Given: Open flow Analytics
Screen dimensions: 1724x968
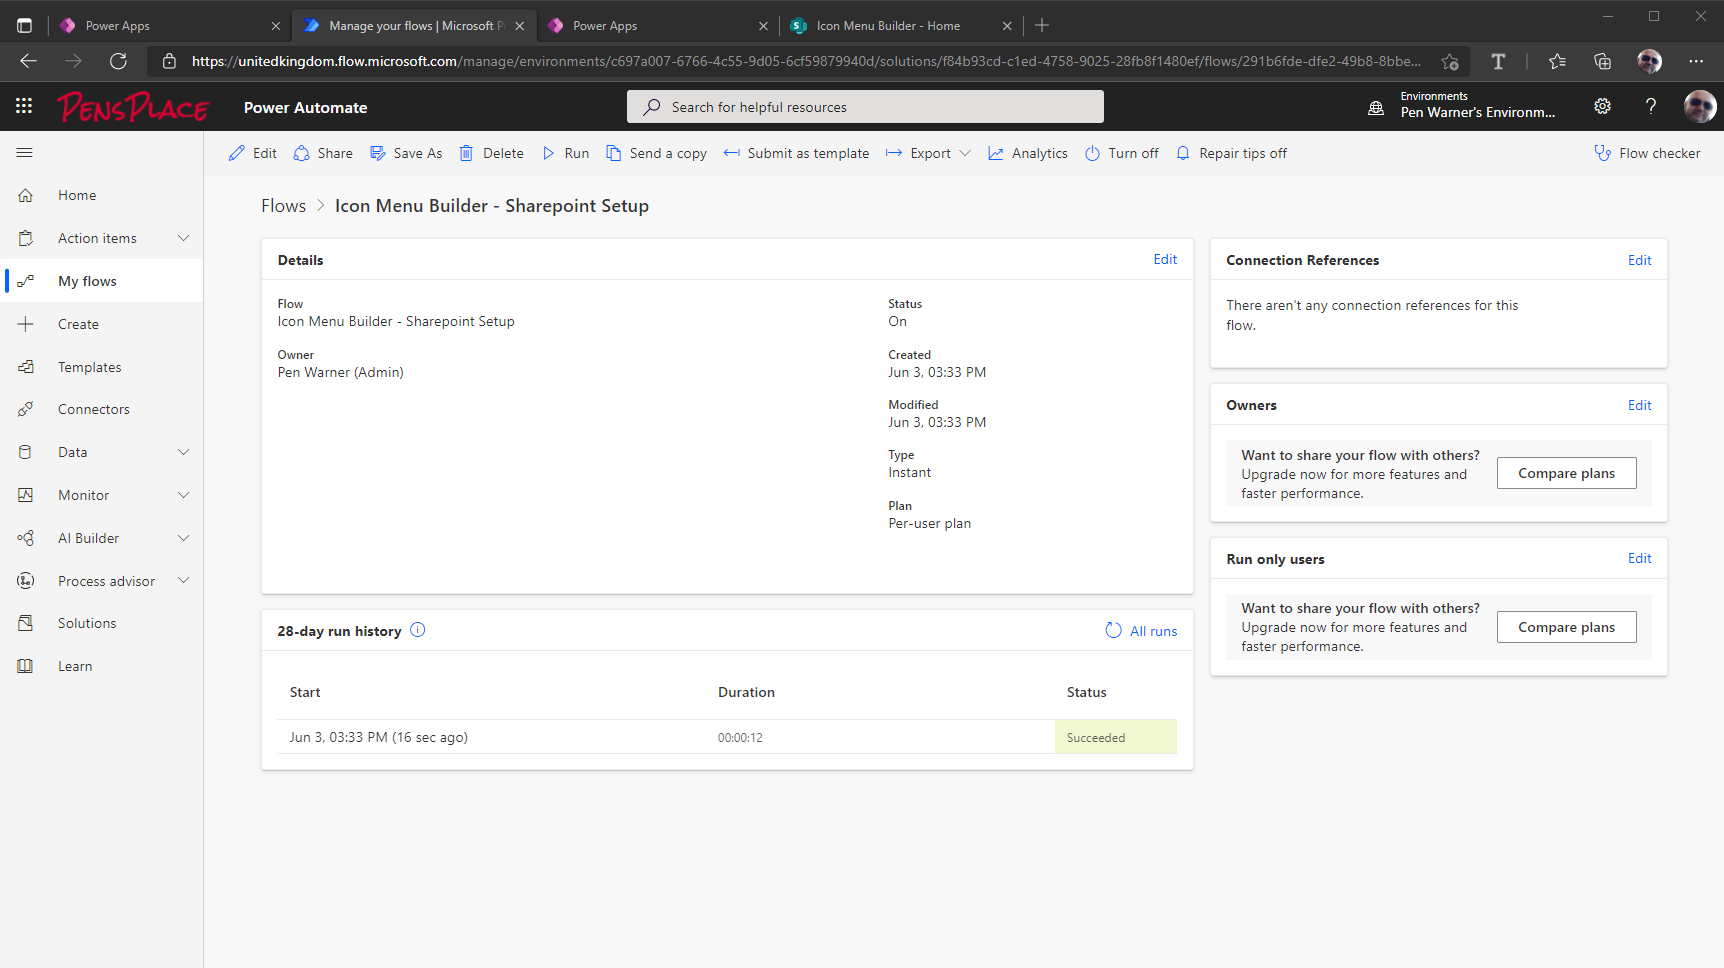Looking at the screenshot, I should [1028, 153].
